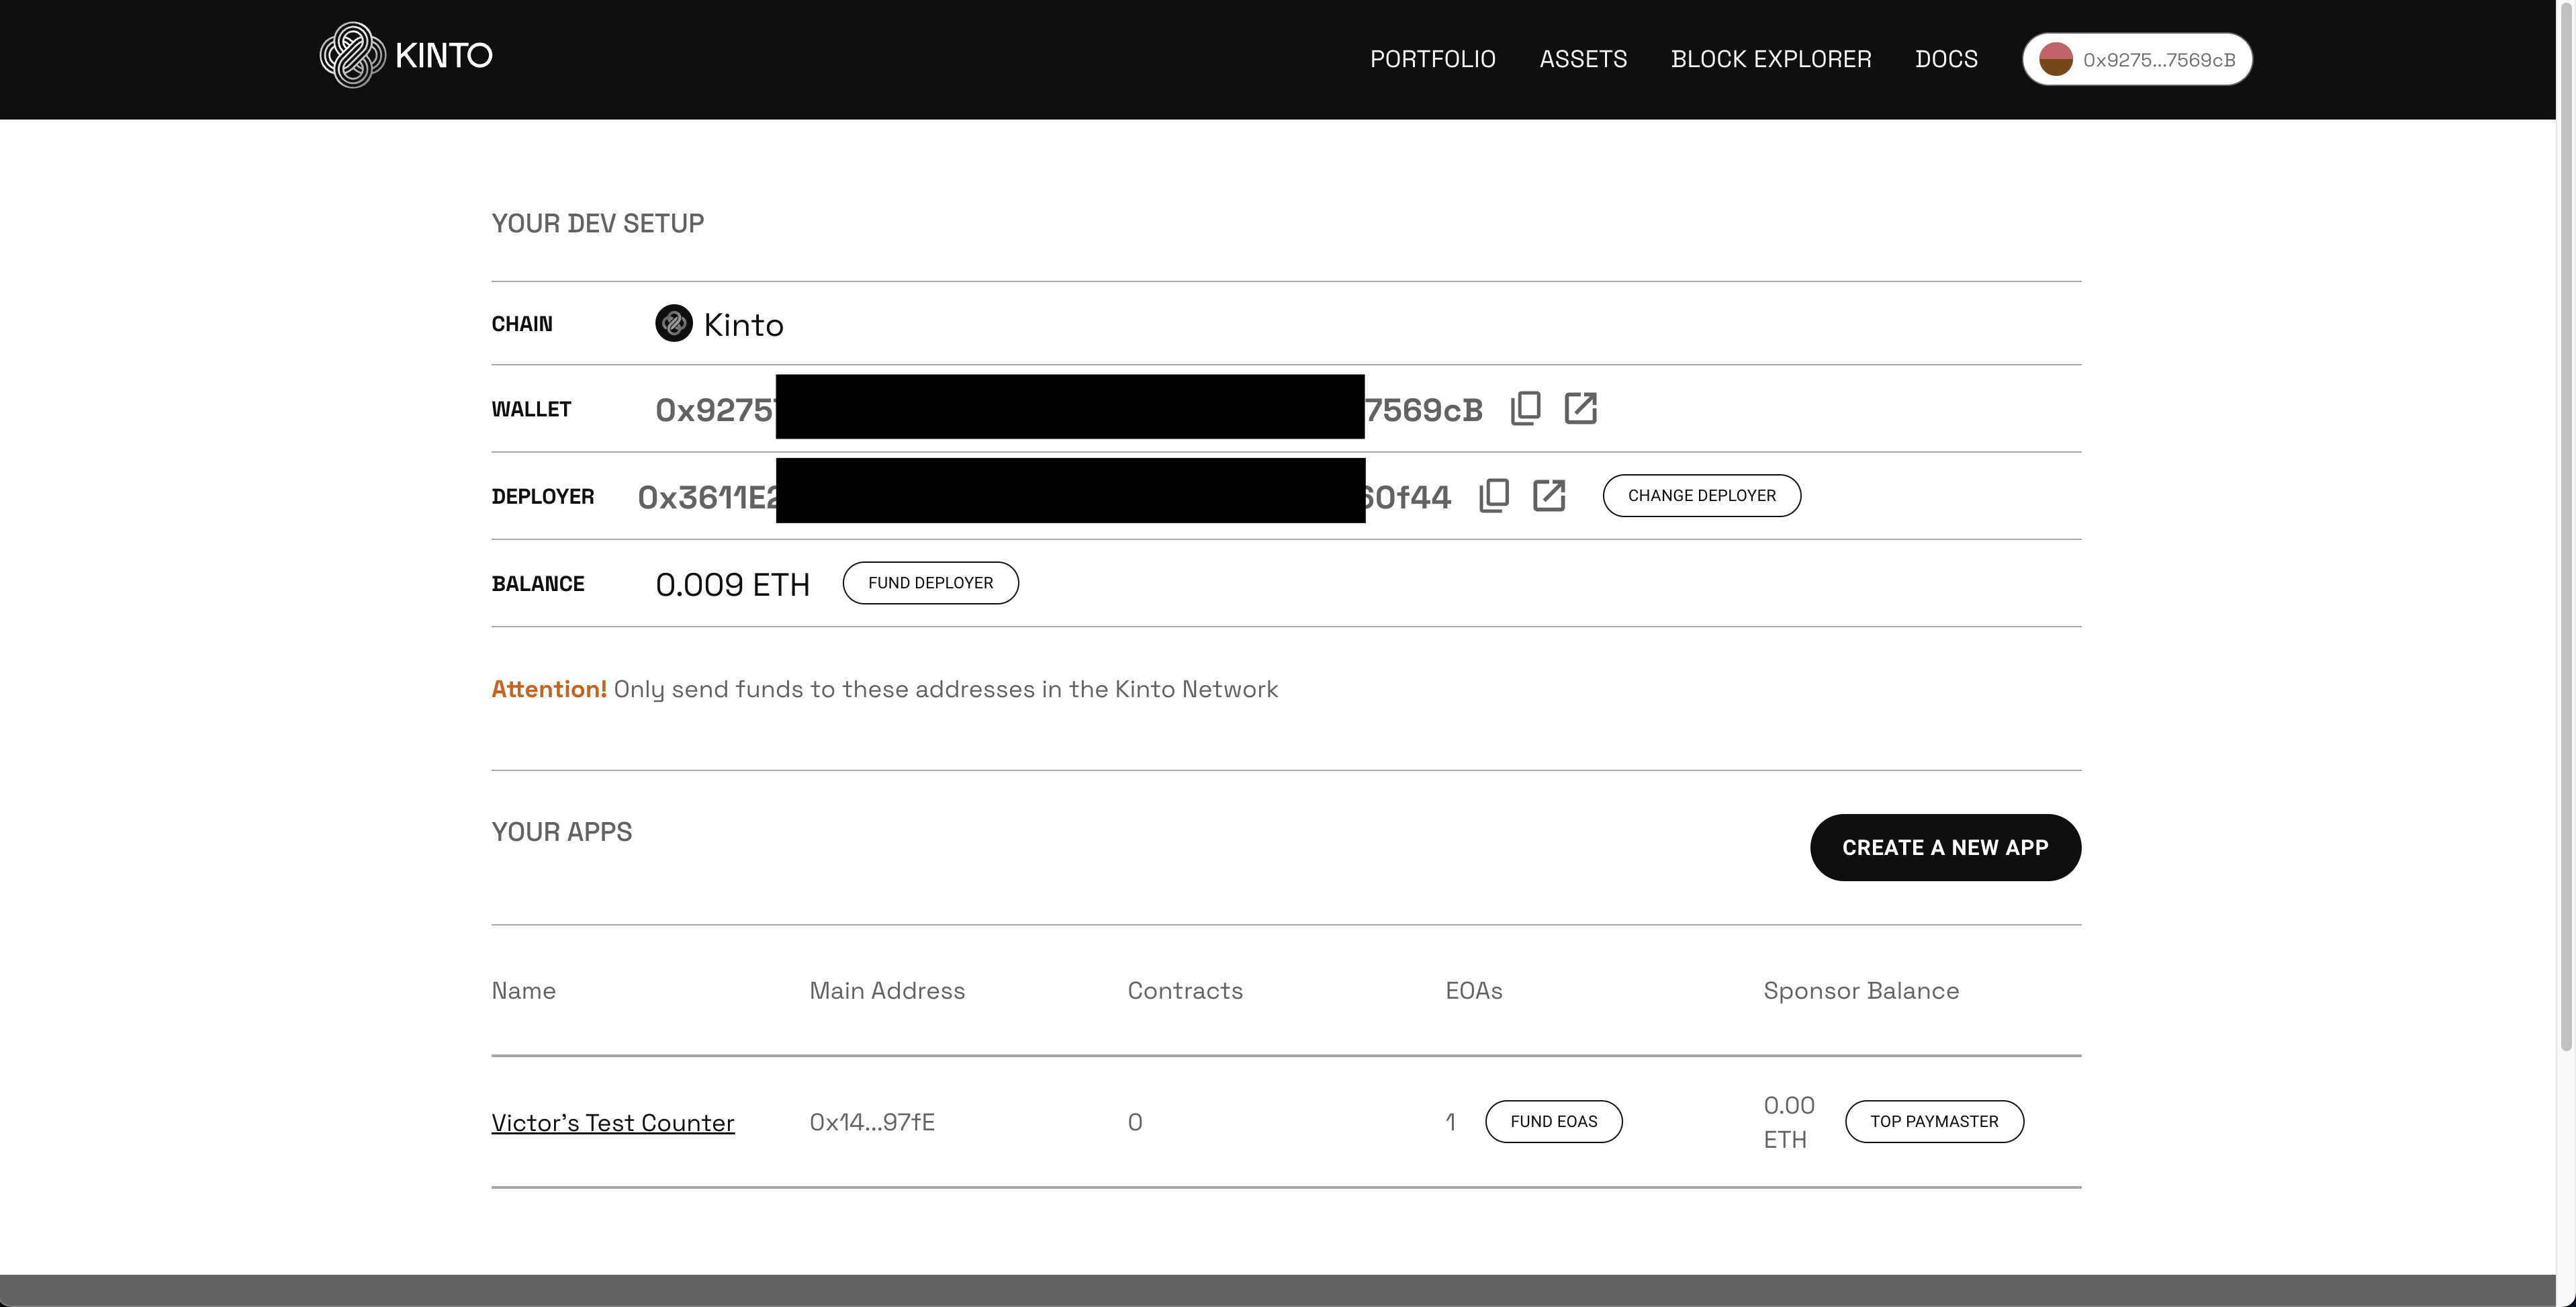The height and width of the screenshot is (1307, 2576).
Task: Click the Kinto chain icon
Action: pos(673,324)
